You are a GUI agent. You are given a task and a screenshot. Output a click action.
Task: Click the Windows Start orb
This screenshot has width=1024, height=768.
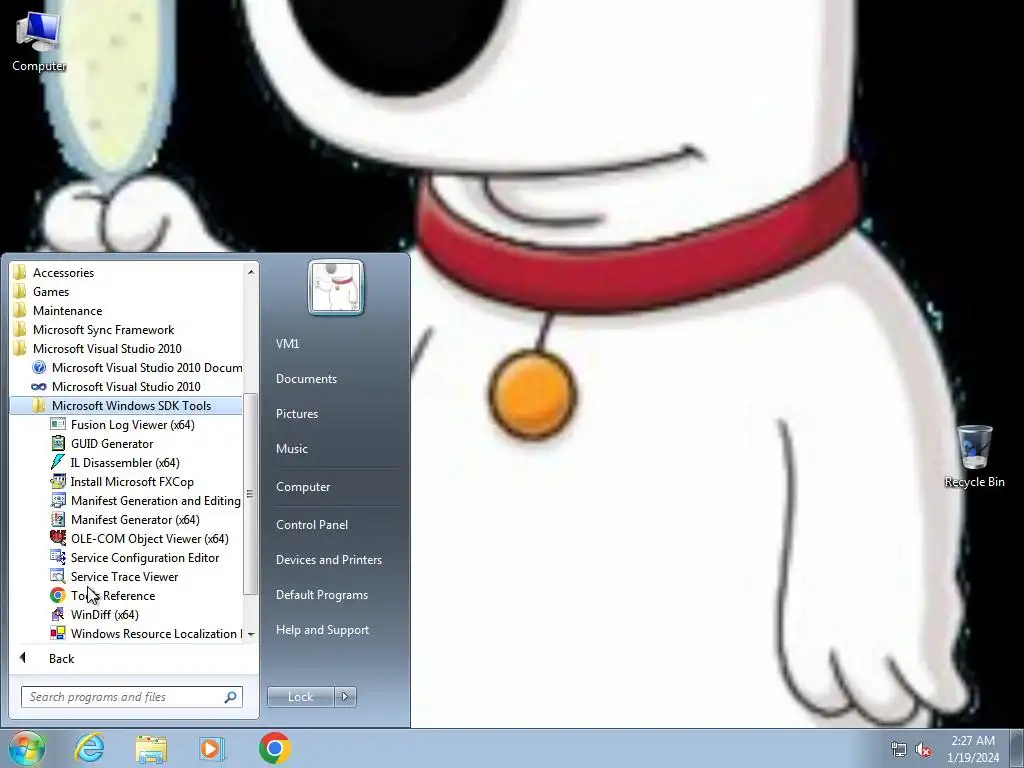tap(27, 748)
